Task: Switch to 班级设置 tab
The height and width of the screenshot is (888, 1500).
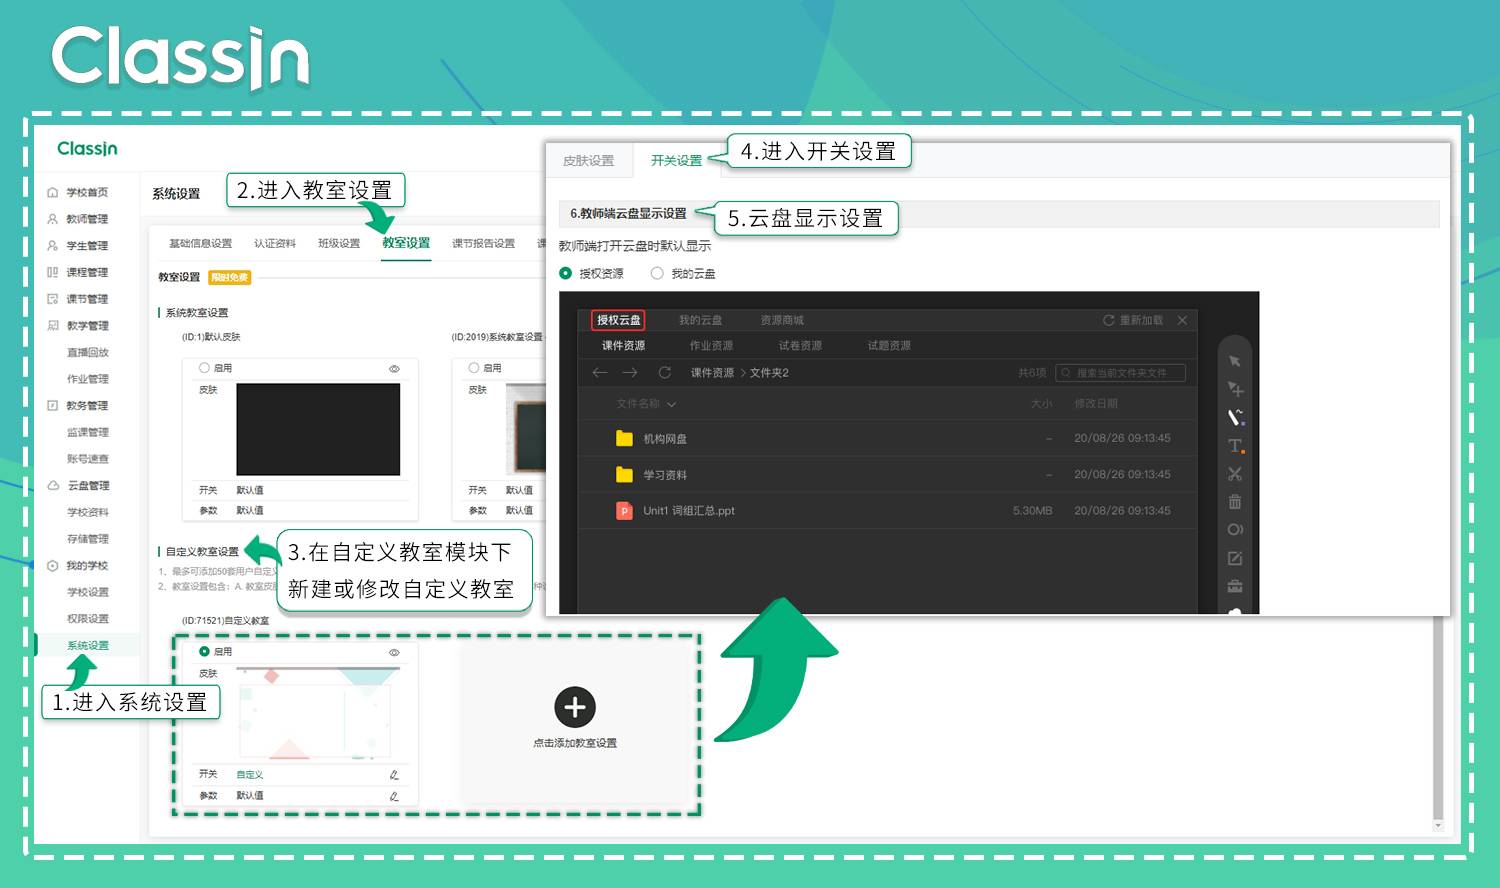Action: (x=339, y=243)
